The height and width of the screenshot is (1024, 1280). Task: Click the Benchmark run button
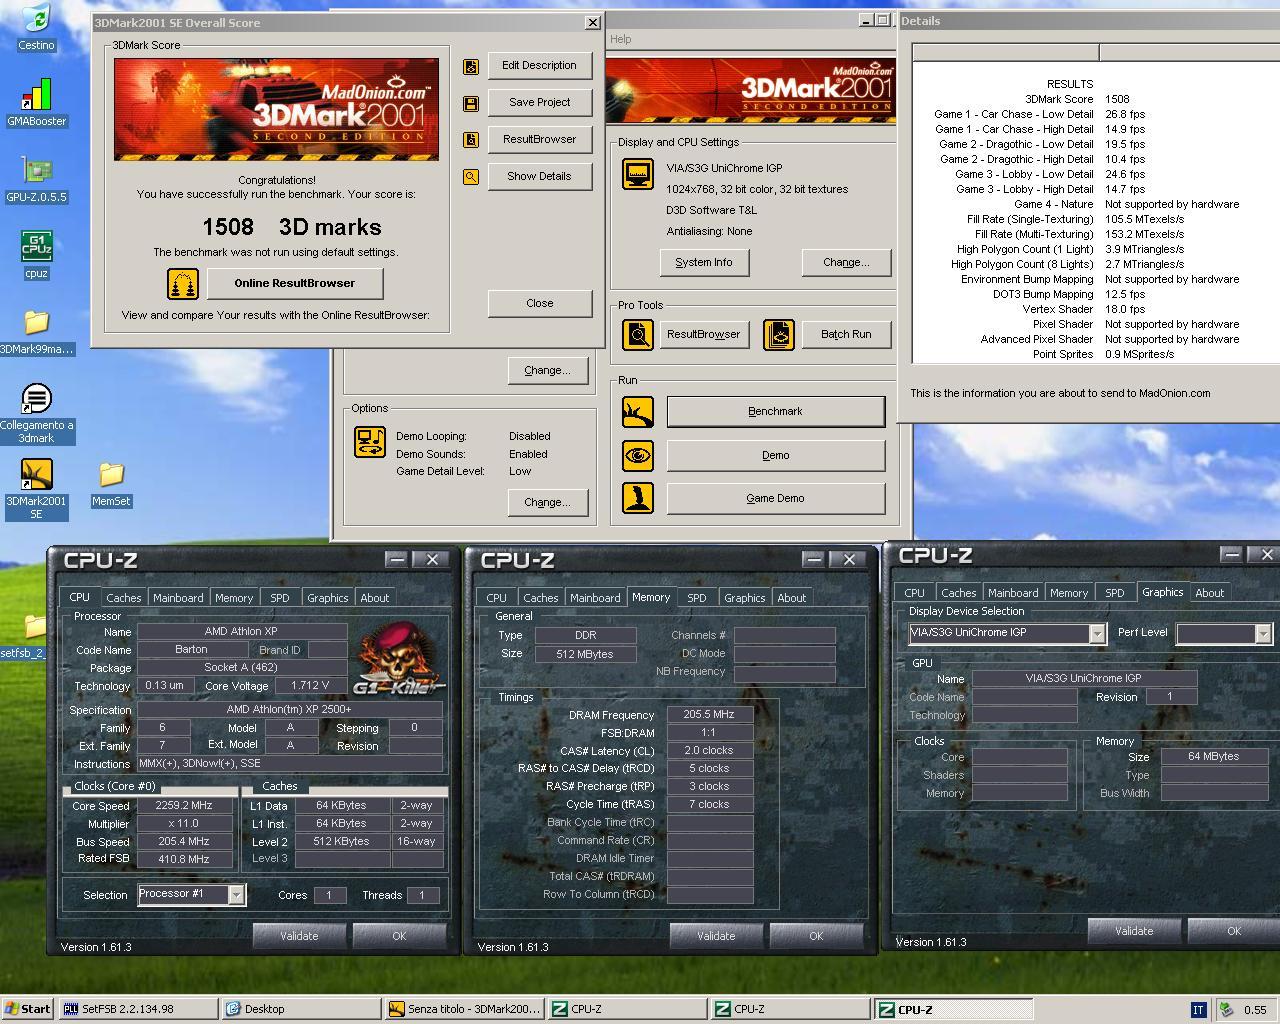pyautogui.click(x=776, y=412)
